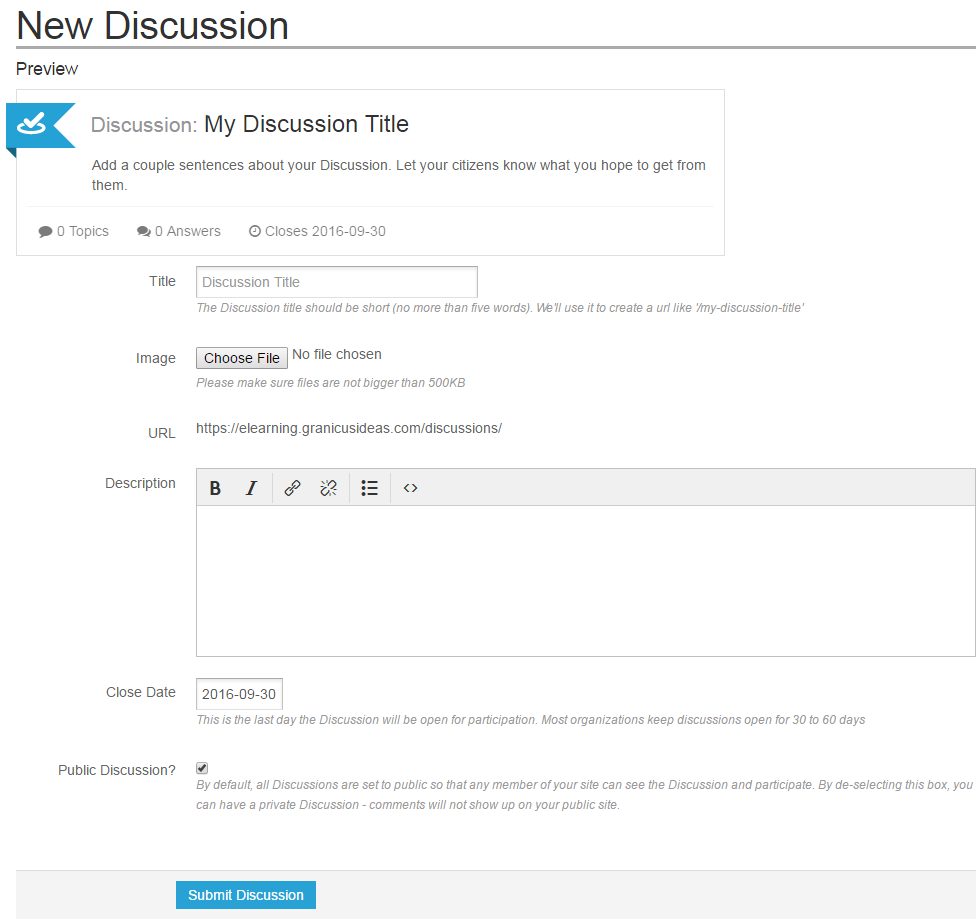Click the '0 Topics' count in preview
The image size is (978, 921).
click(x=82, y=231)
